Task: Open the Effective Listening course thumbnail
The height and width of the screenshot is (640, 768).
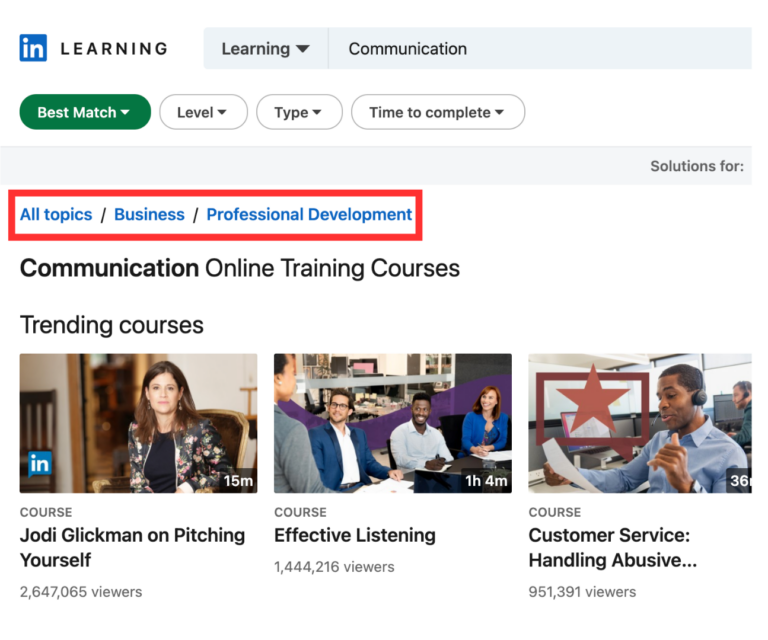Action: coord(393,423)
